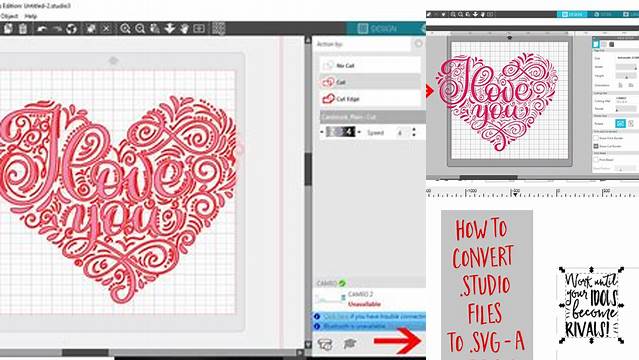The image size is (639, 360).
Task: Select the Zoom Selection tool
Action: (155, 29)
